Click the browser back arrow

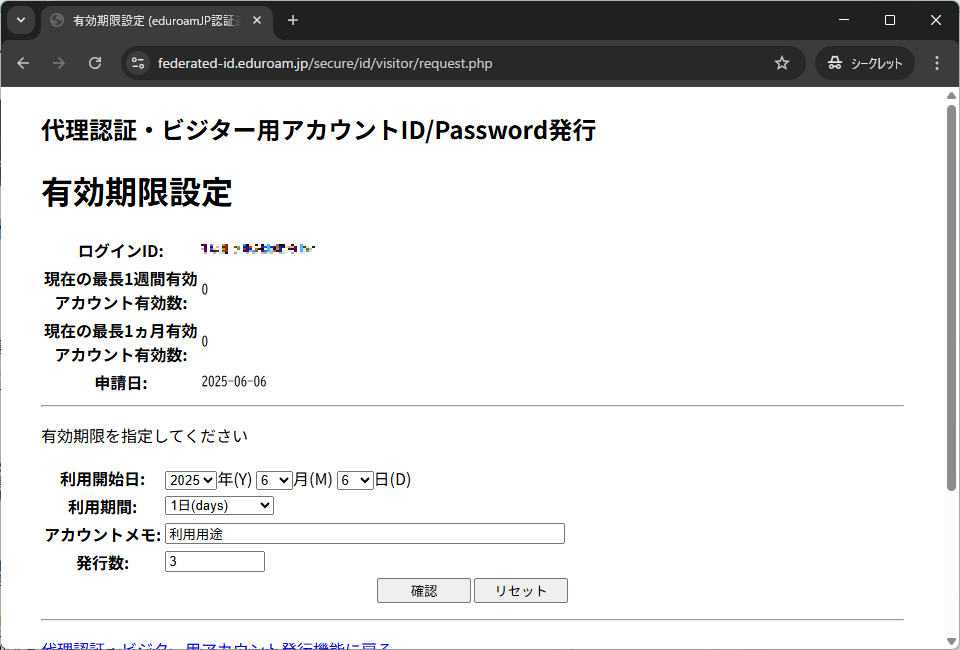coord(24,63)
